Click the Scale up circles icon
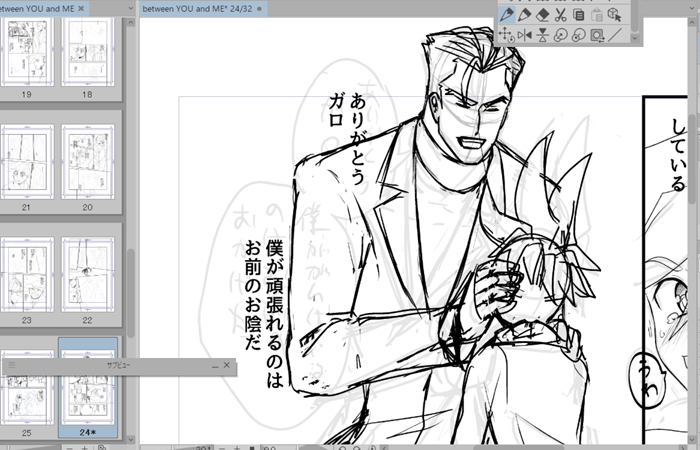Viewport: 700px width, 450px height. pos(560,35)
